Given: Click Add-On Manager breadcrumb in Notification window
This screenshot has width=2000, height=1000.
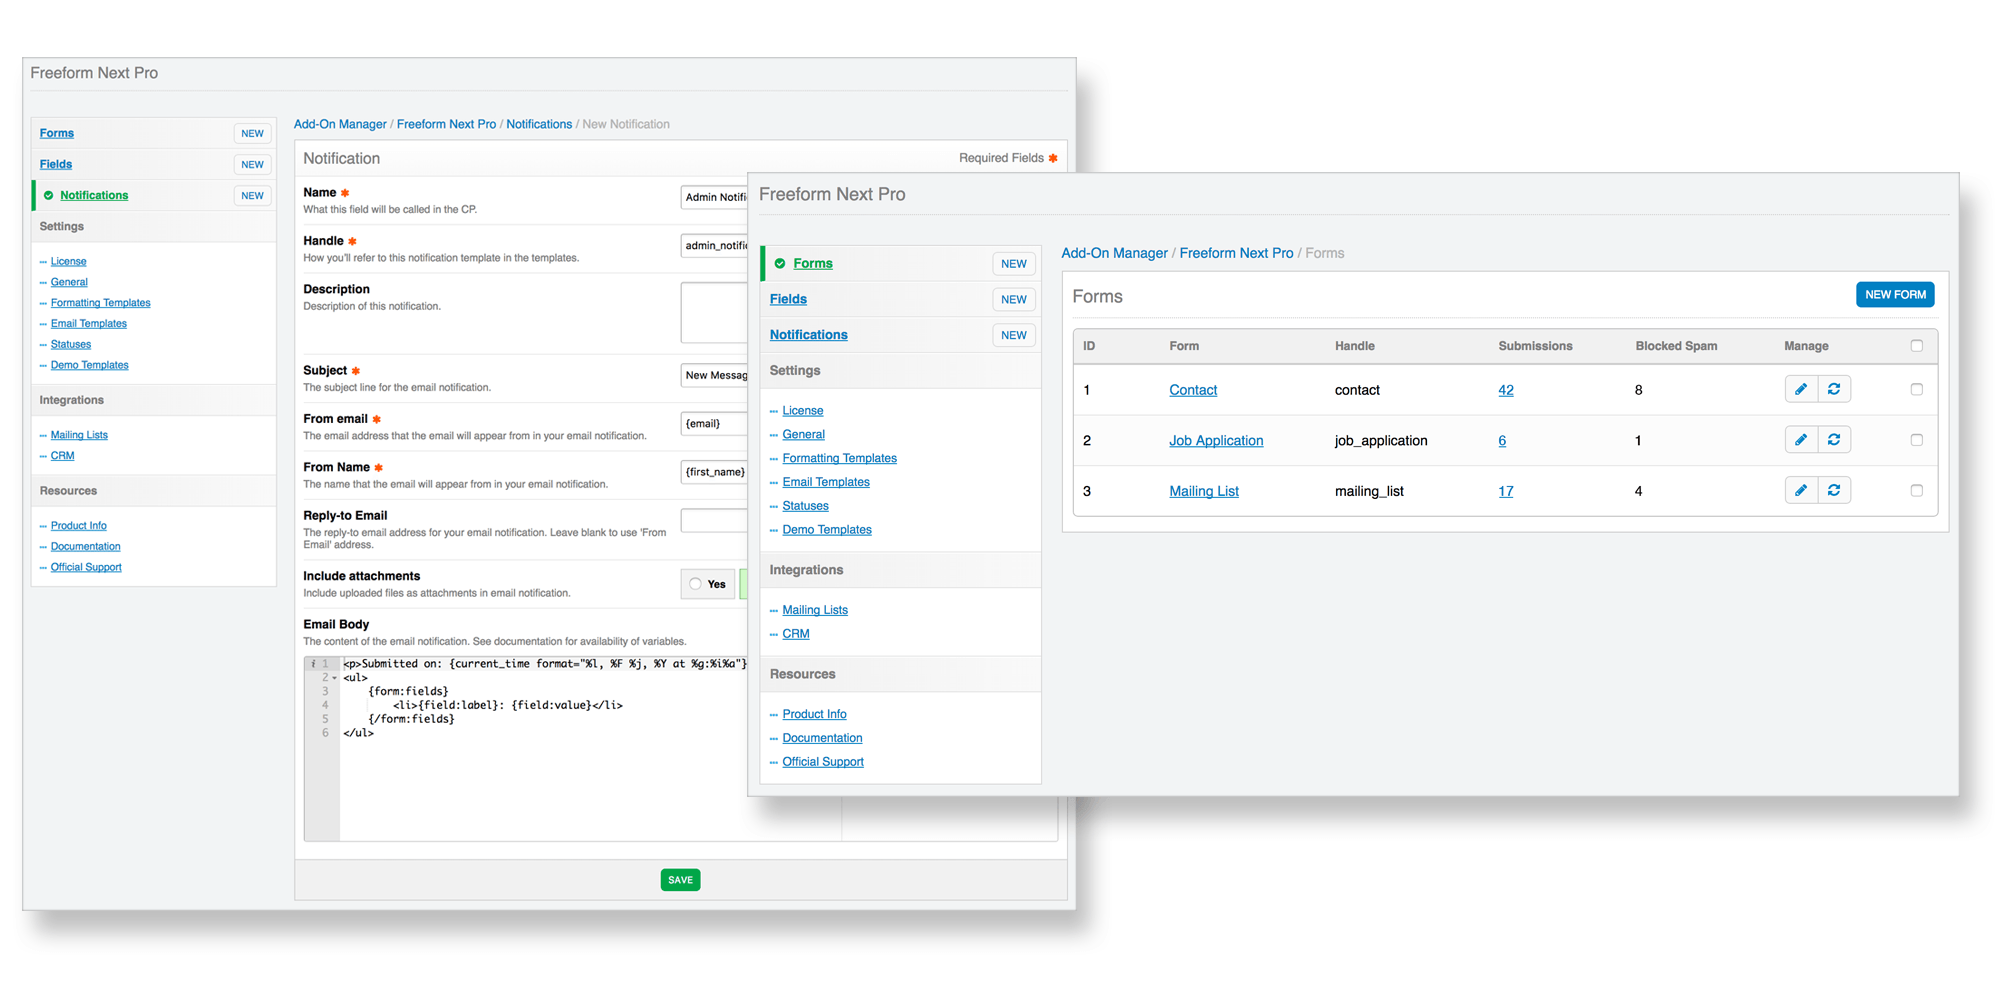Looking at the screenshot, I should pos(340,124).
